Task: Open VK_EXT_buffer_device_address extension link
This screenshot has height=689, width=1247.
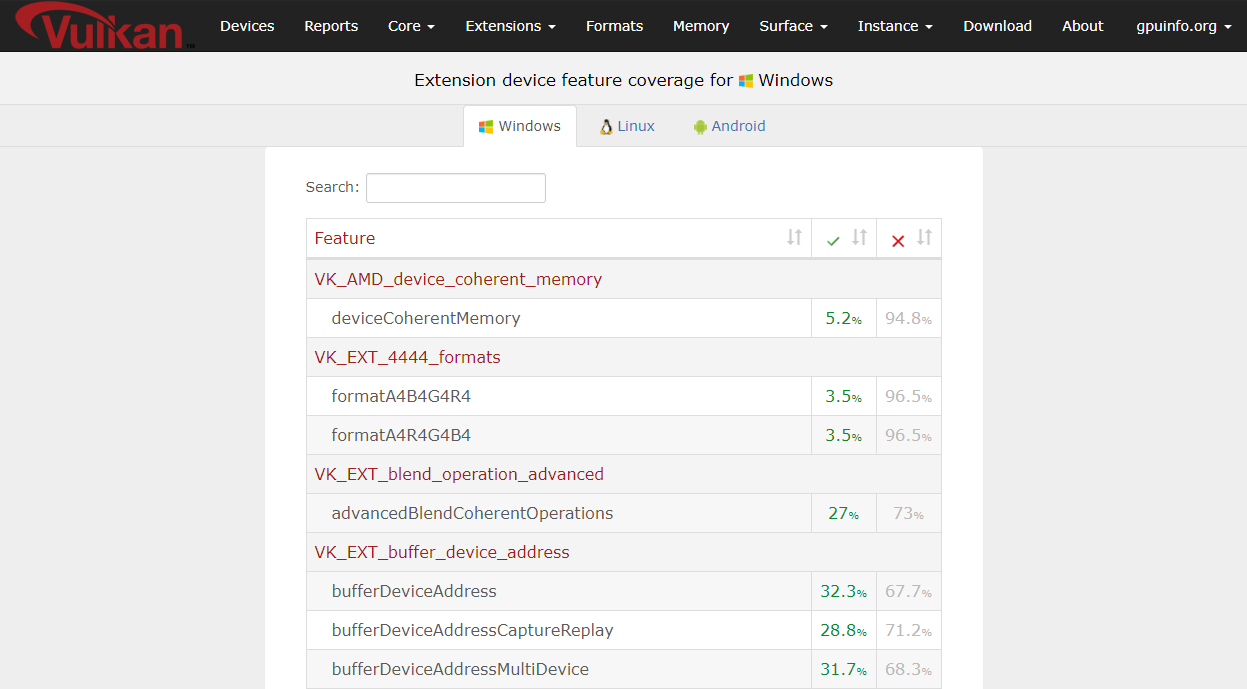Action: (442, 552)
